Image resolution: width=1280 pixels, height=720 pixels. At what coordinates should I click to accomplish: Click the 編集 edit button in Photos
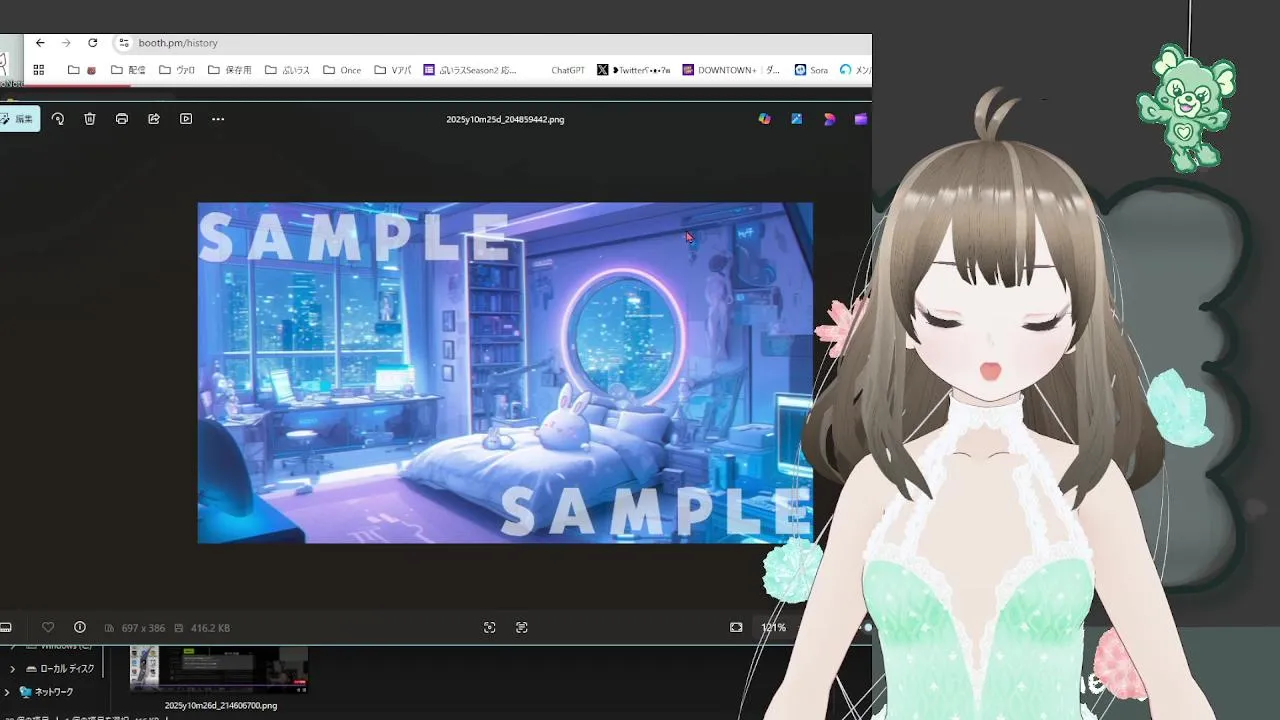[x=18, y=119]
